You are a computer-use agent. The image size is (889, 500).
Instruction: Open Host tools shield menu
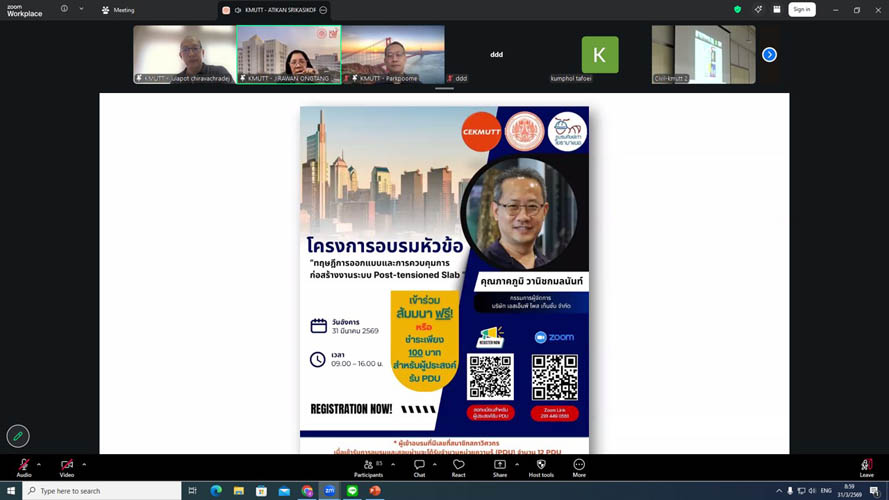(x=541, y=468)
